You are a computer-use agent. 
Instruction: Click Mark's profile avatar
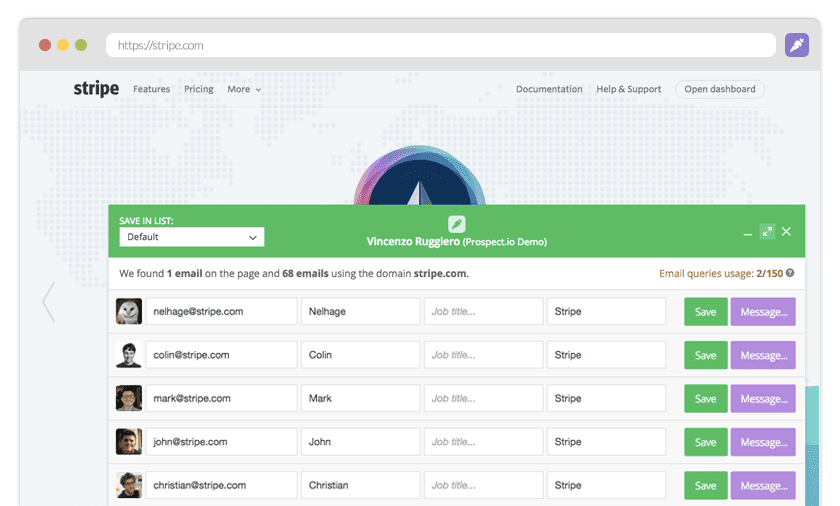pyautogui.click(x=129, y=398)
